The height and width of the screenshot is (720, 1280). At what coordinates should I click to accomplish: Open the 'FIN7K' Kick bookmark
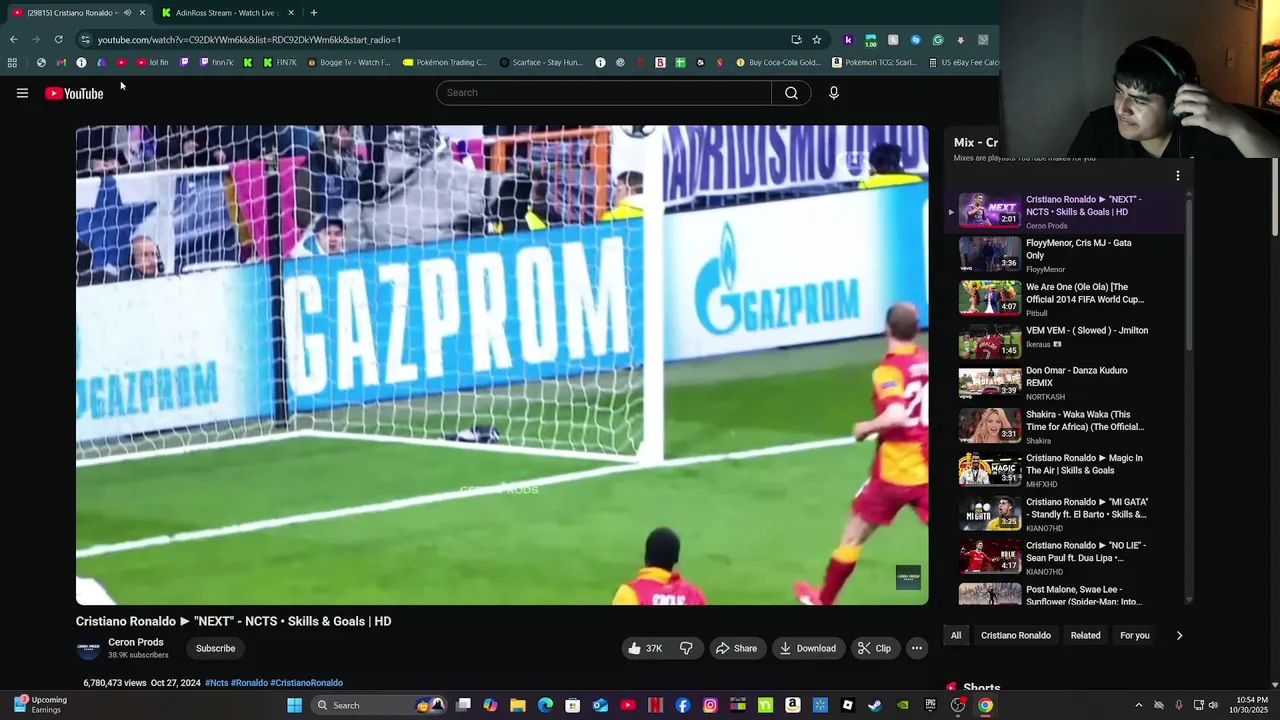[x=280, y=62]
